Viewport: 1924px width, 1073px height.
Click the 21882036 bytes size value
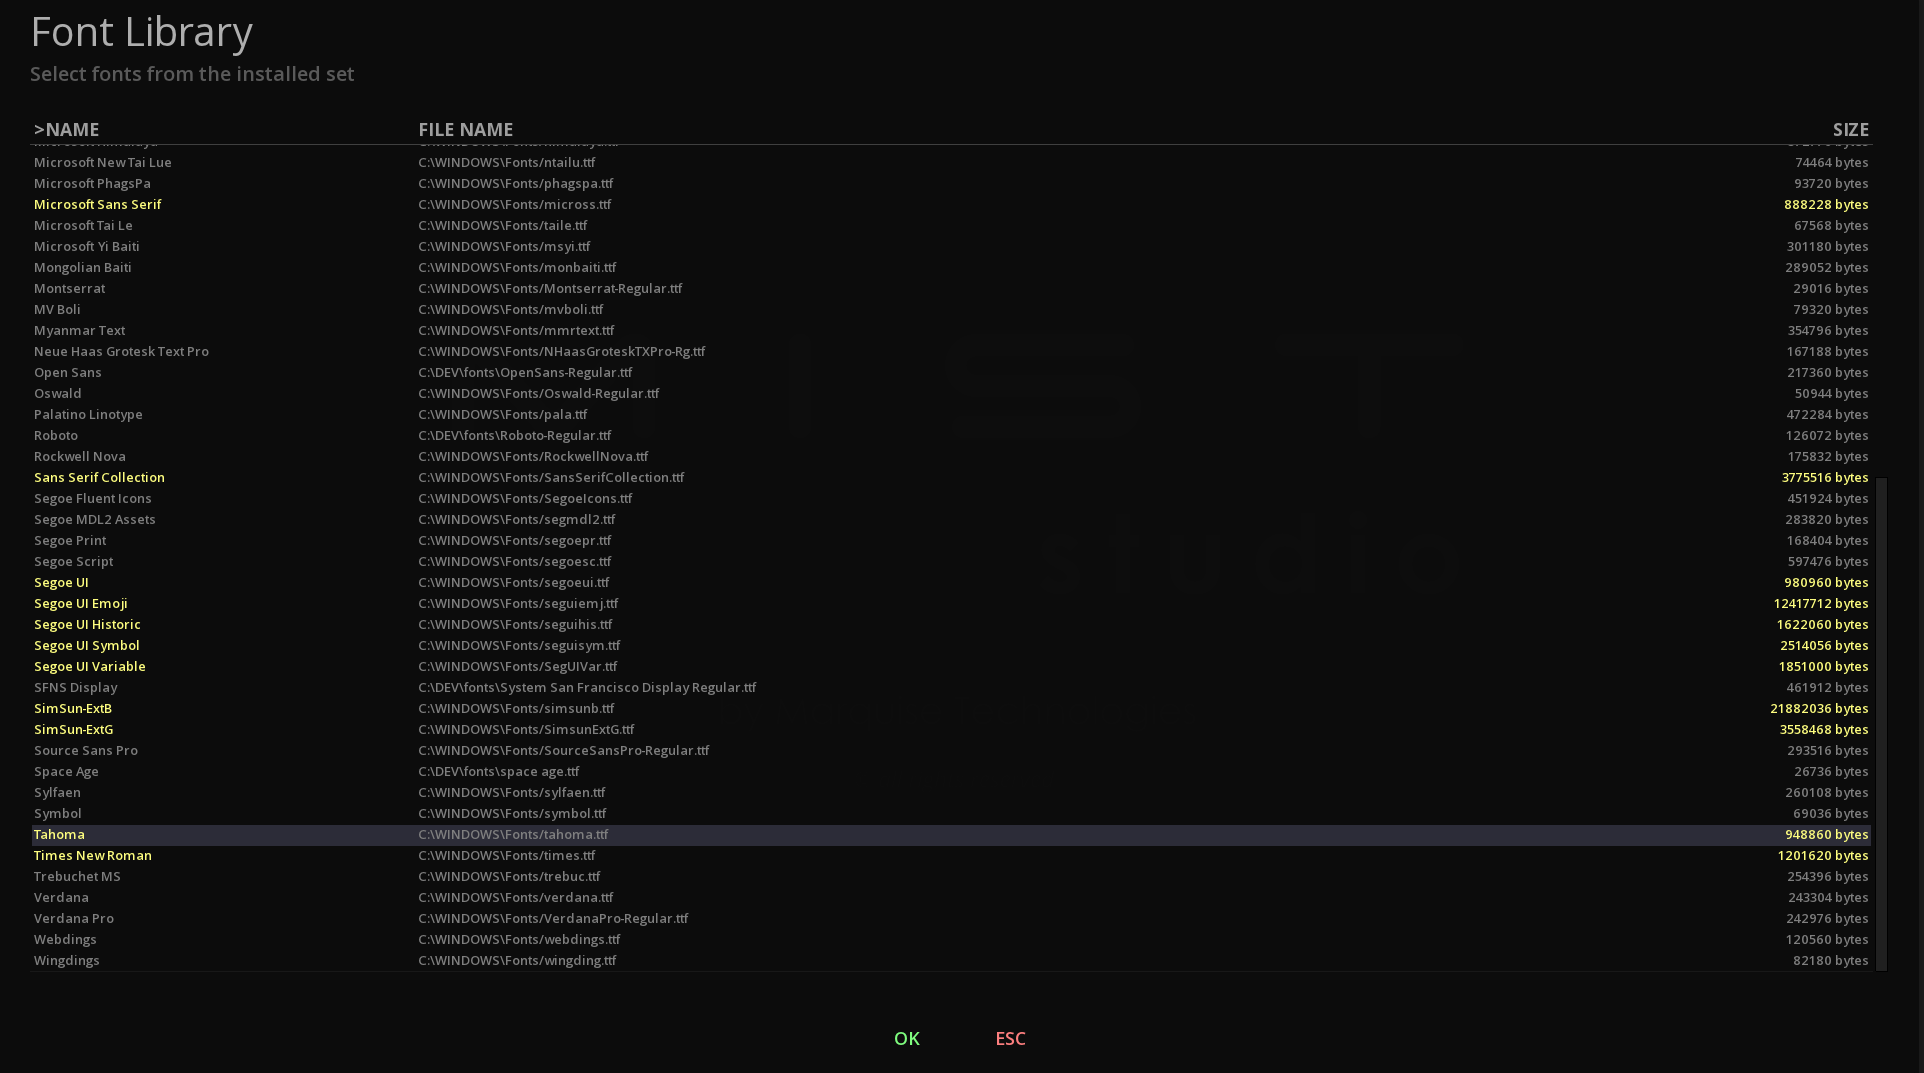(x=1819, y=708)
